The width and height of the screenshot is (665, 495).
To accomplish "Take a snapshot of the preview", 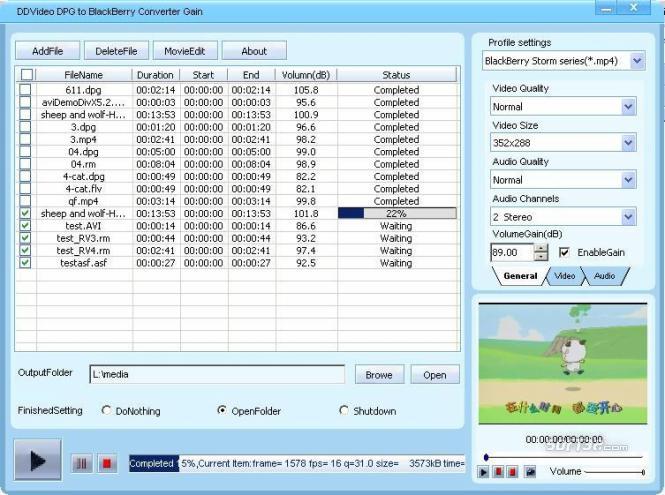I will point(530,472).
